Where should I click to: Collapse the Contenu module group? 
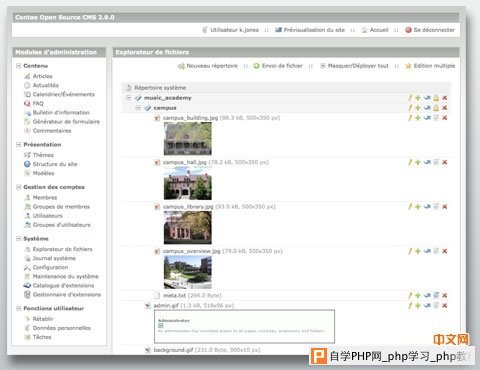[19, 66]
